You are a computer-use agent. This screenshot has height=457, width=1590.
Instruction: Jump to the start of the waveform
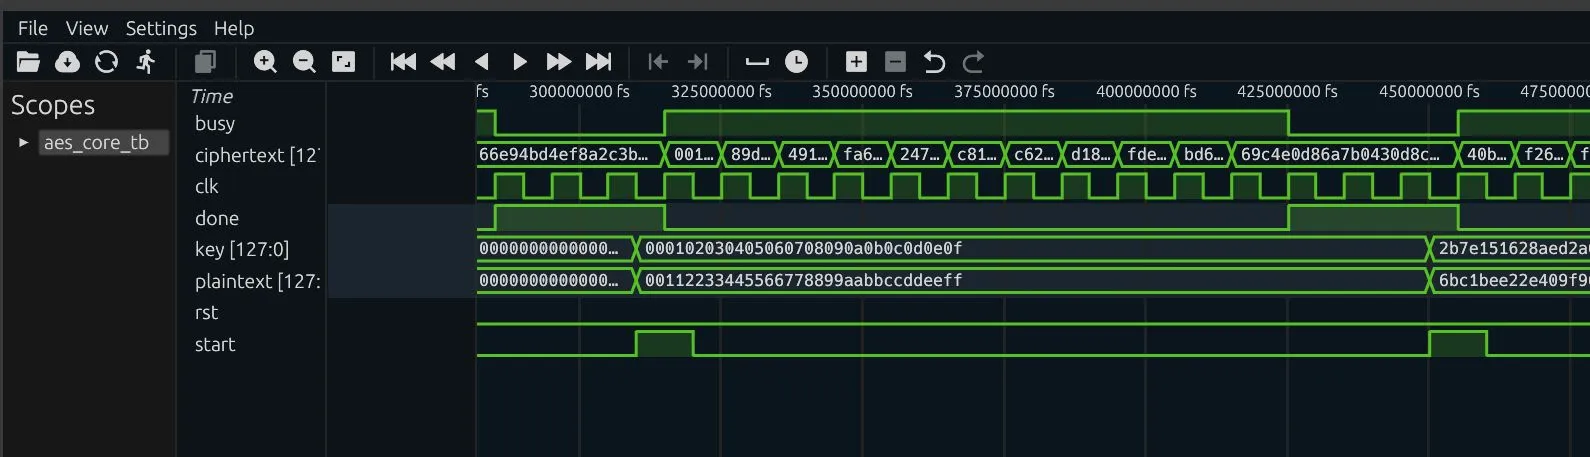[403, 62]
